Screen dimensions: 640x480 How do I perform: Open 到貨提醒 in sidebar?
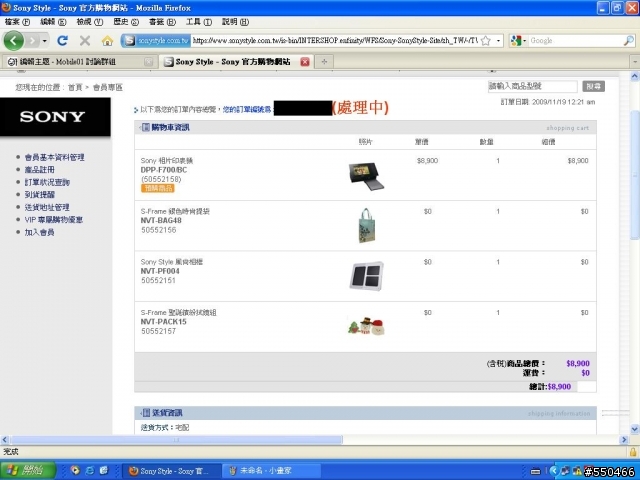point(39,195)
